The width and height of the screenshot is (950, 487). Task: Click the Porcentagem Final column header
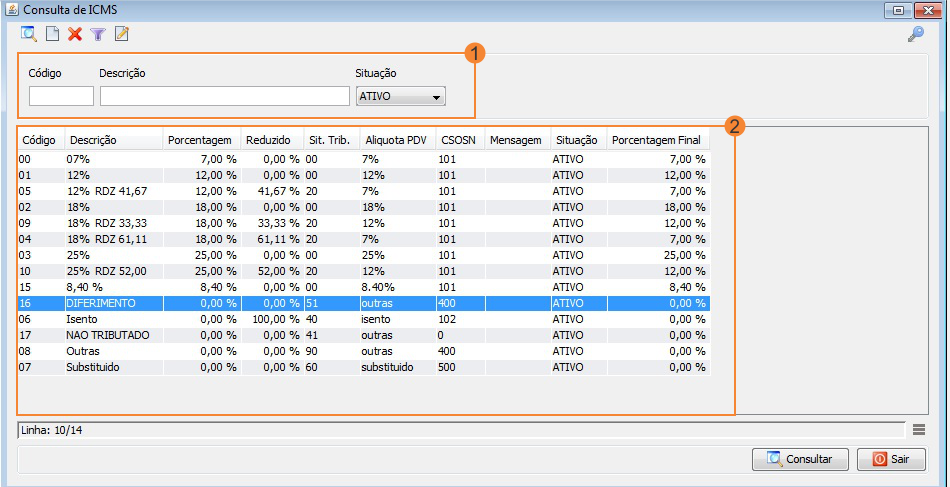coord(657,140)
